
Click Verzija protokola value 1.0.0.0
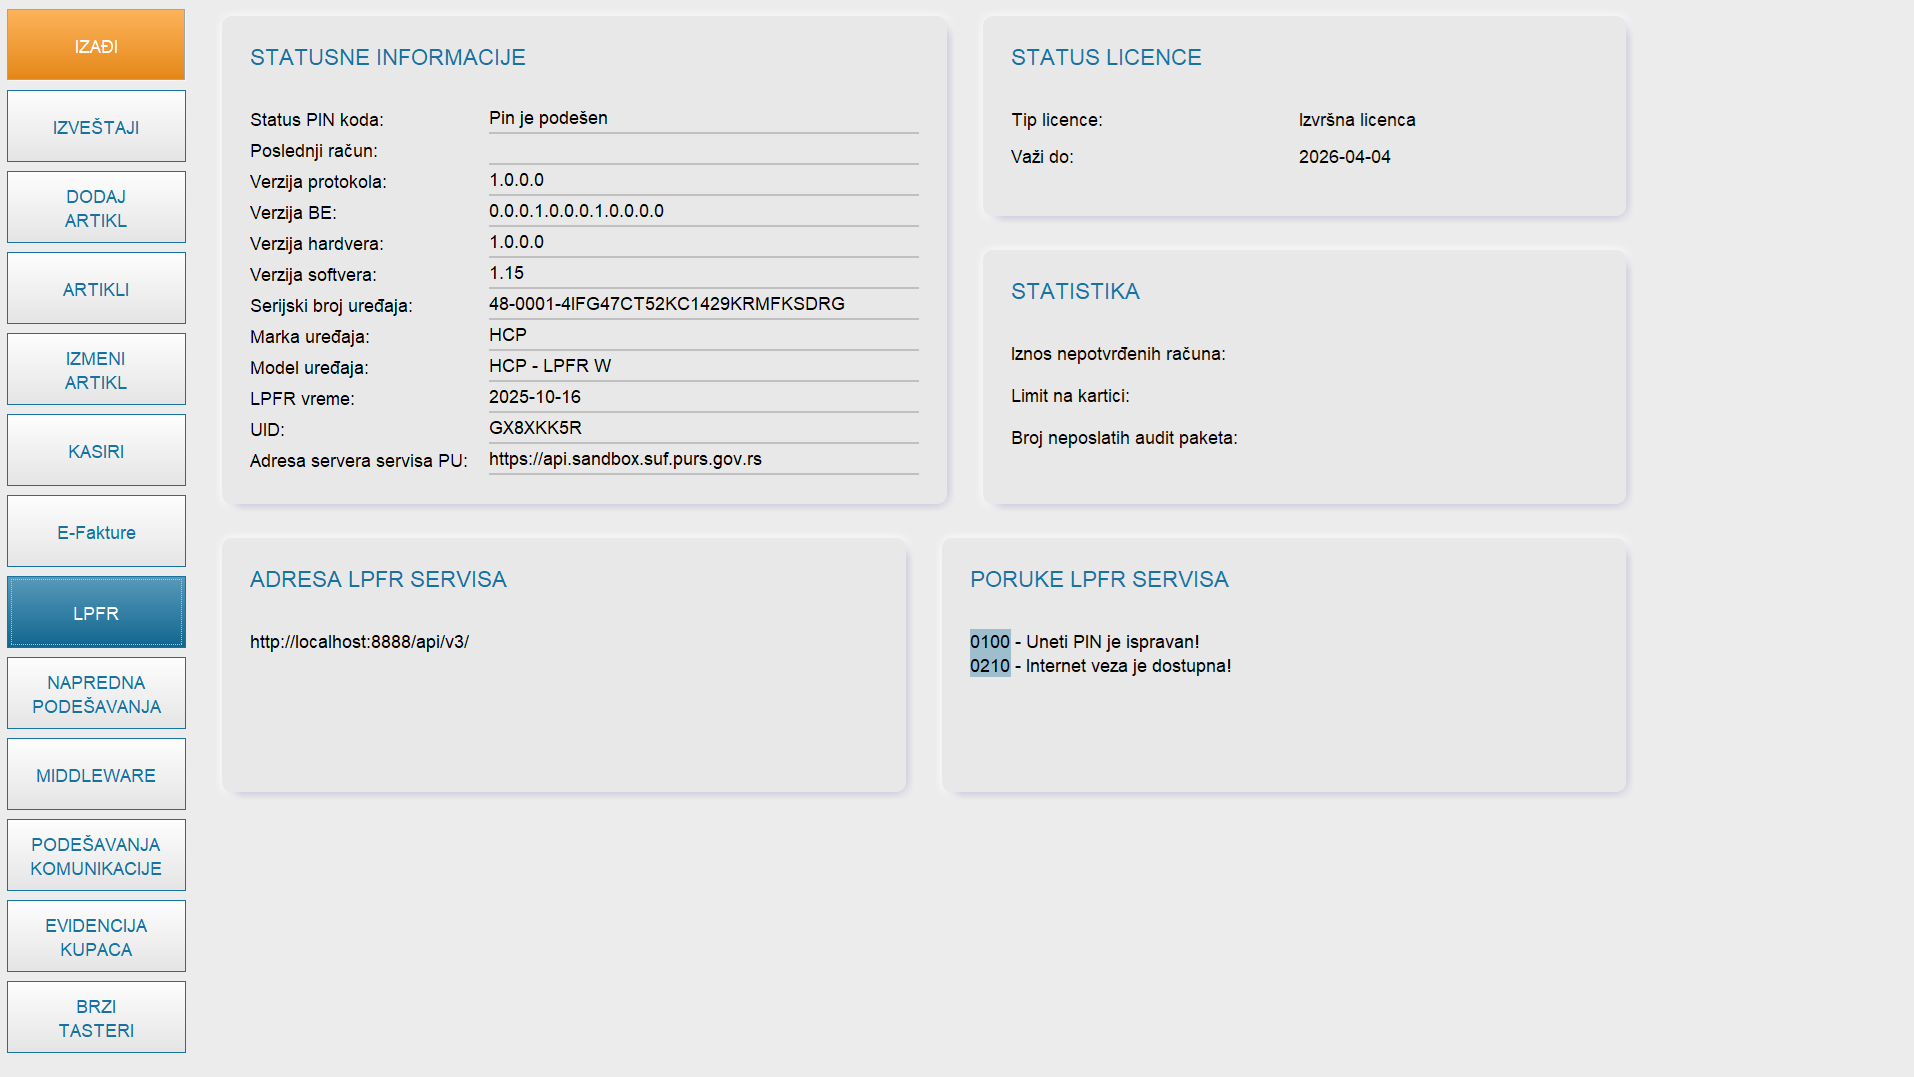point(516,180)
